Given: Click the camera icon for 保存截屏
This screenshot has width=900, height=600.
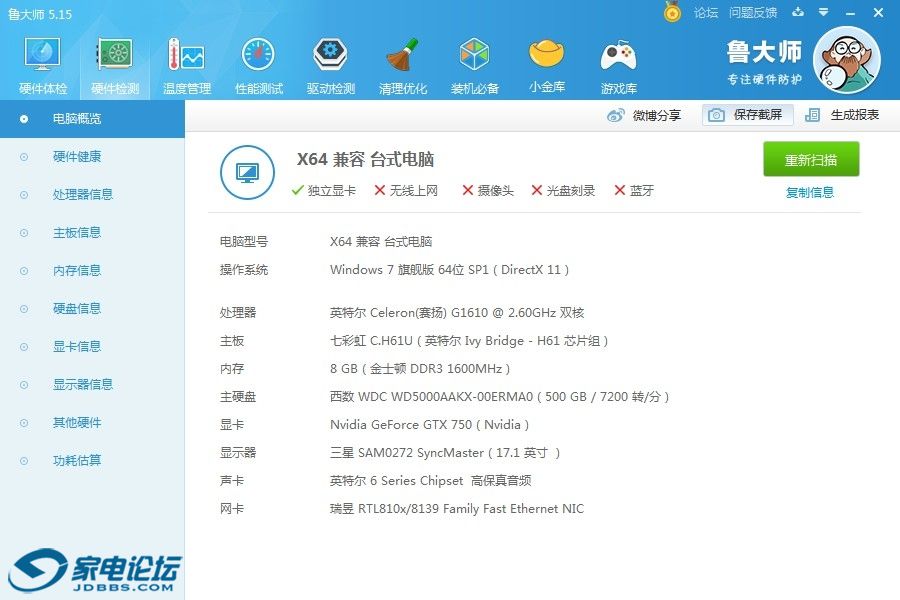Looking at the screenshot, I should click(x=716, y=115).
